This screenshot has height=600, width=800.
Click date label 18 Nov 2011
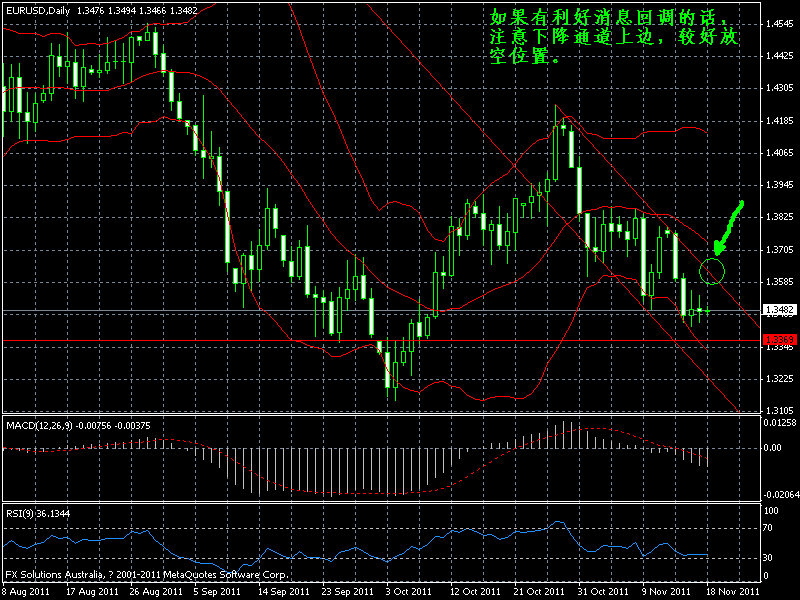[x=732, y=592]
